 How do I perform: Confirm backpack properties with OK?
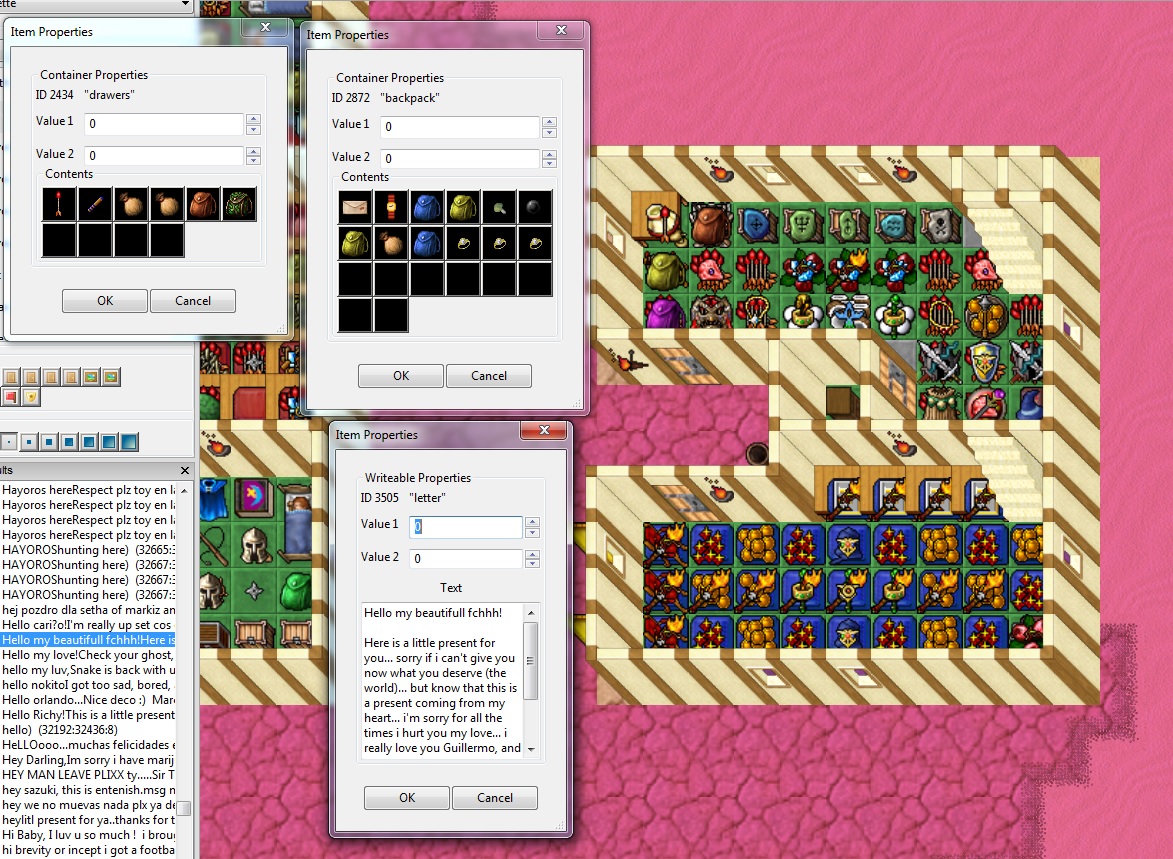[x=401, y=376]
